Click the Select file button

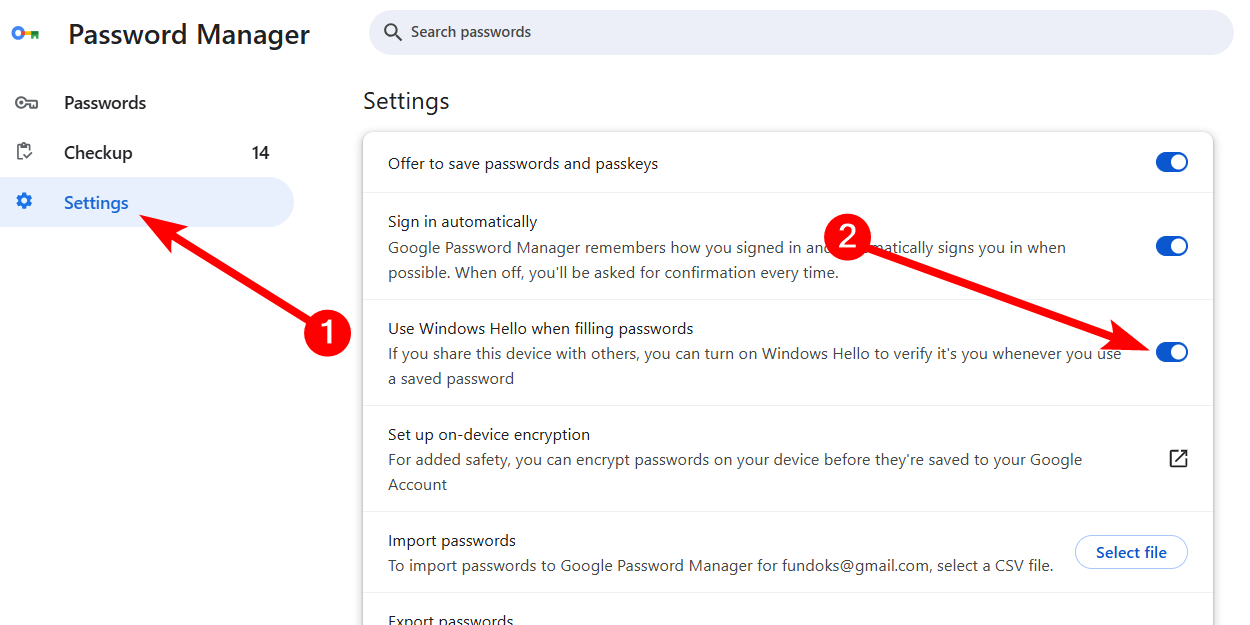(x=1131, y=552)
